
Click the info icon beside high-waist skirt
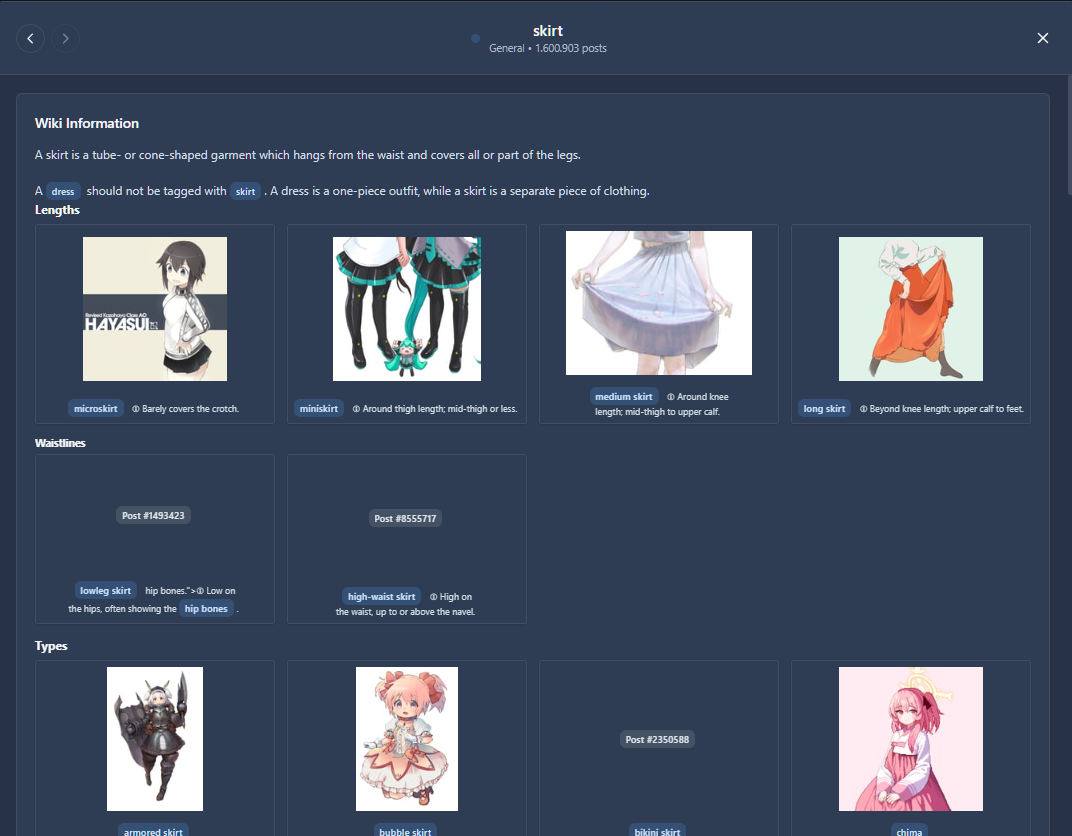tap(433, 597)
